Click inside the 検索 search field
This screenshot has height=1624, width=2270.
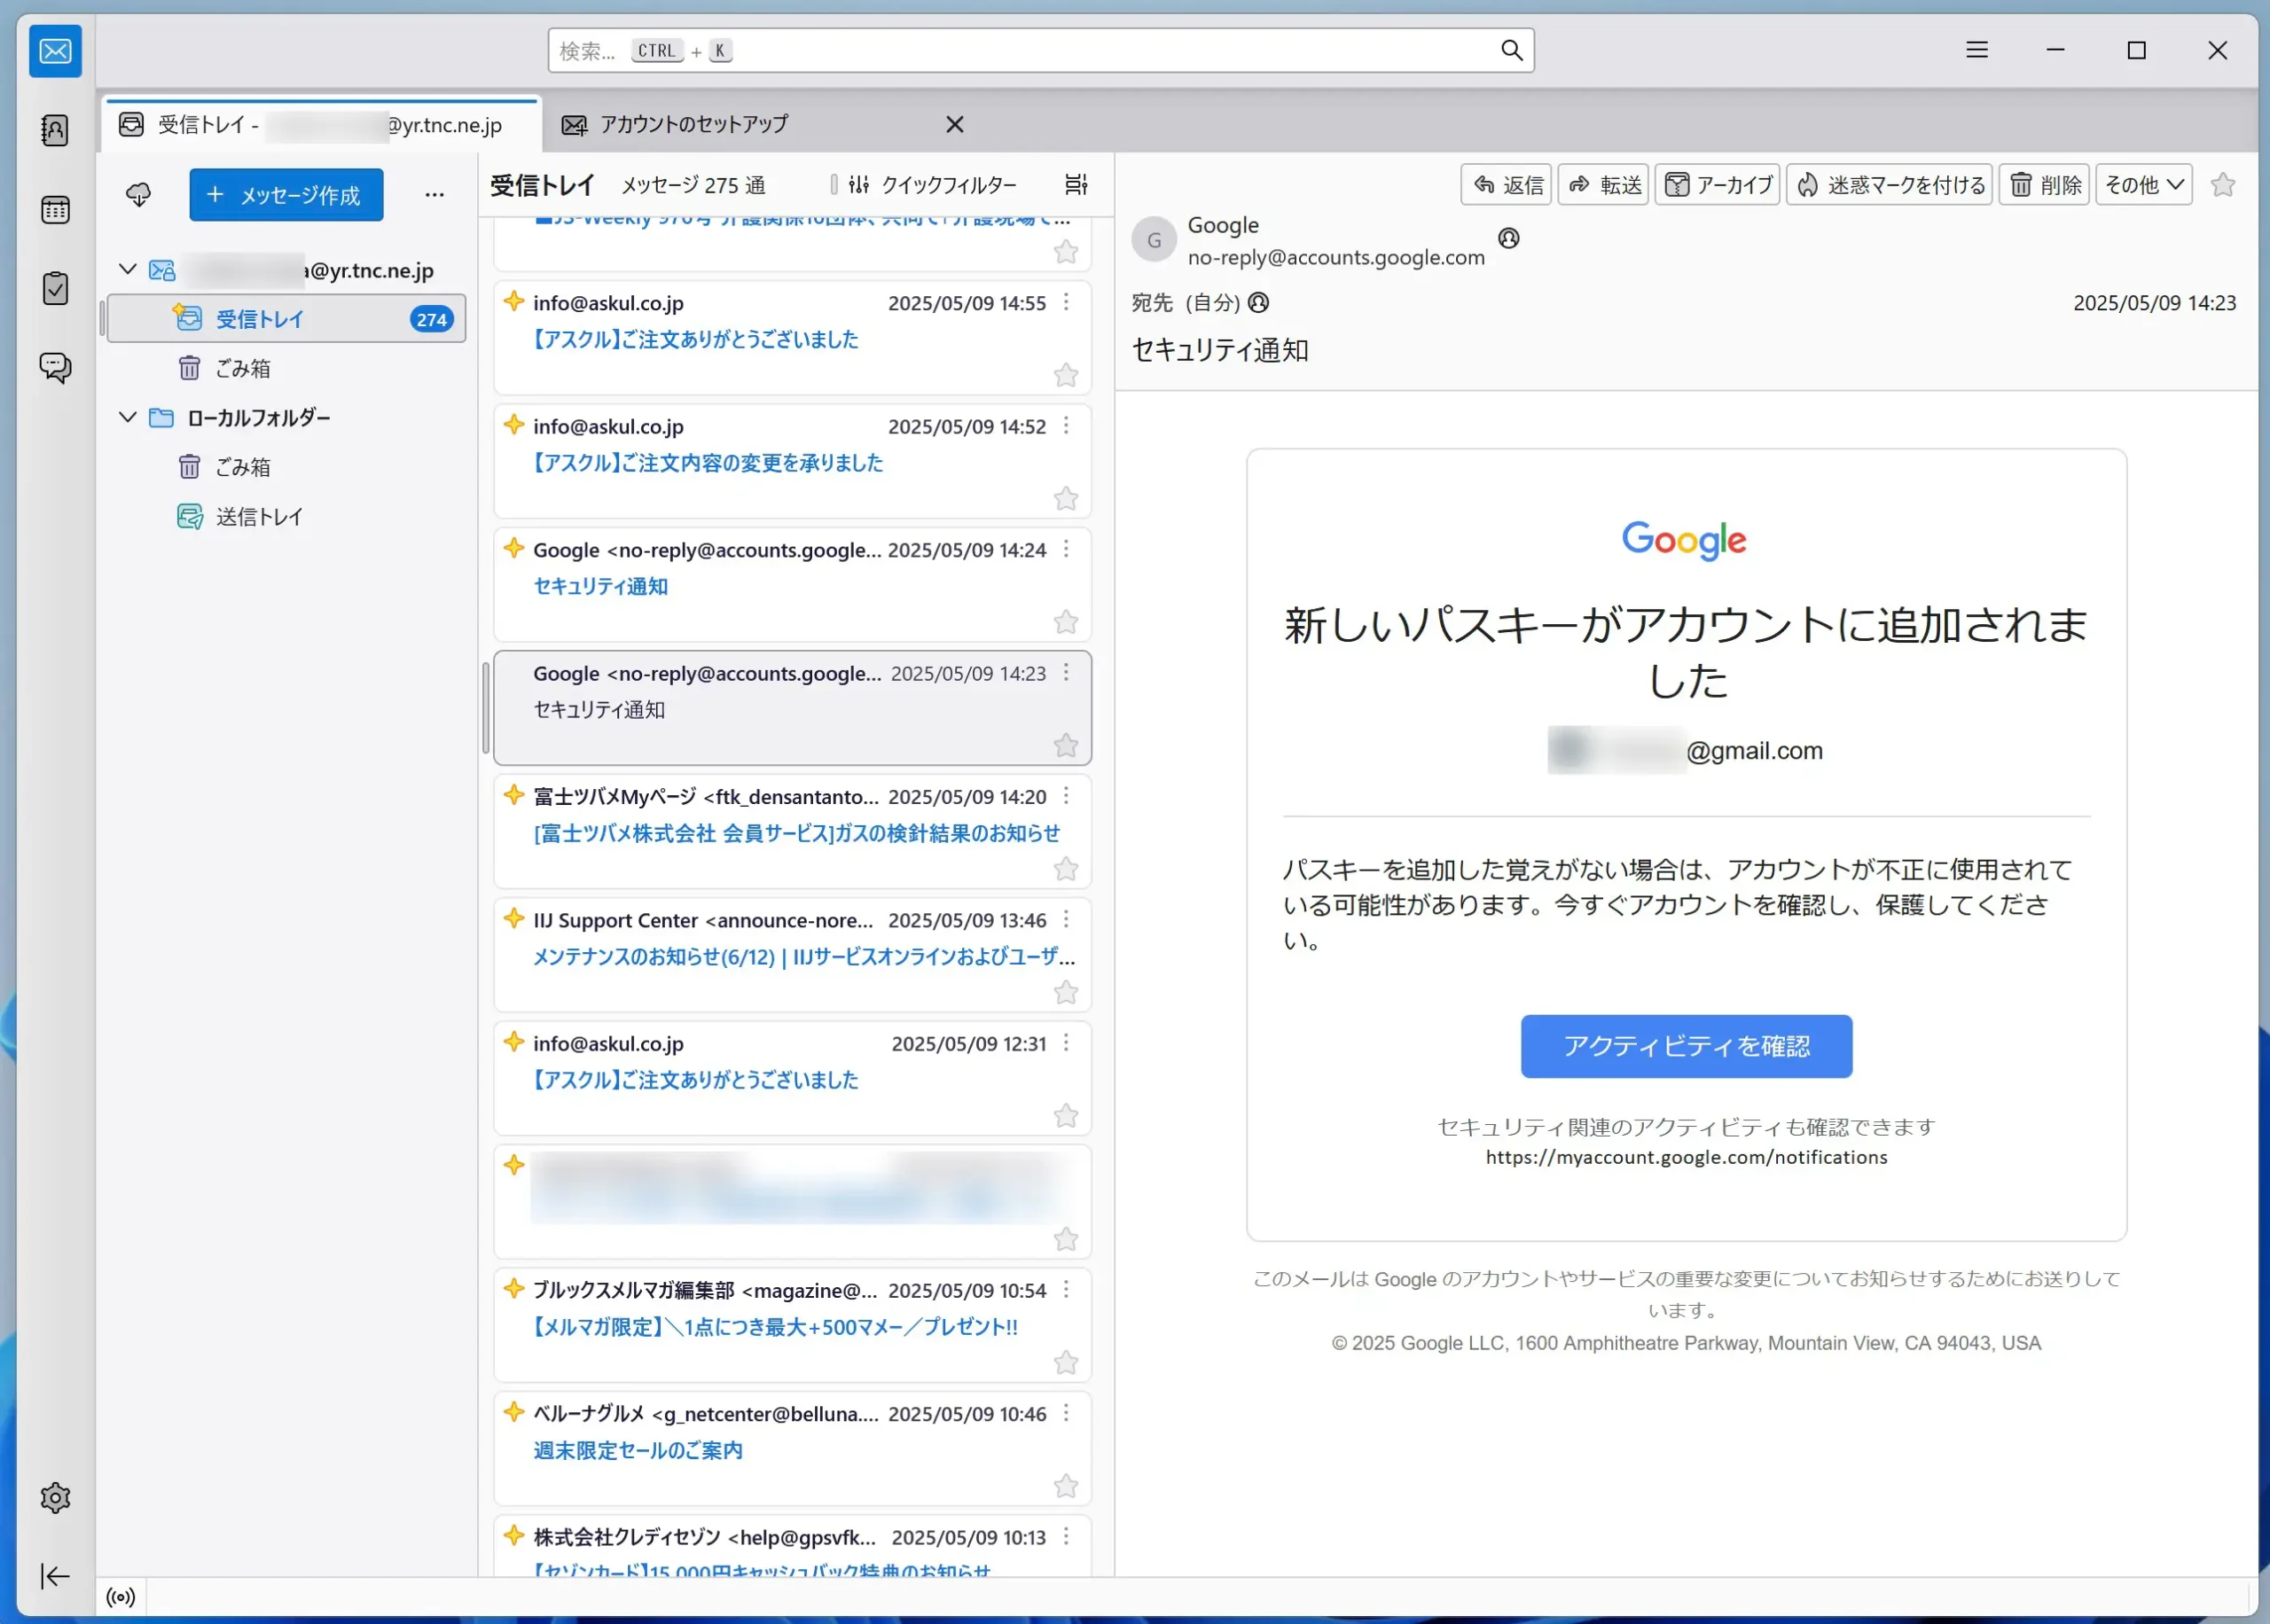click(1040, 49)
